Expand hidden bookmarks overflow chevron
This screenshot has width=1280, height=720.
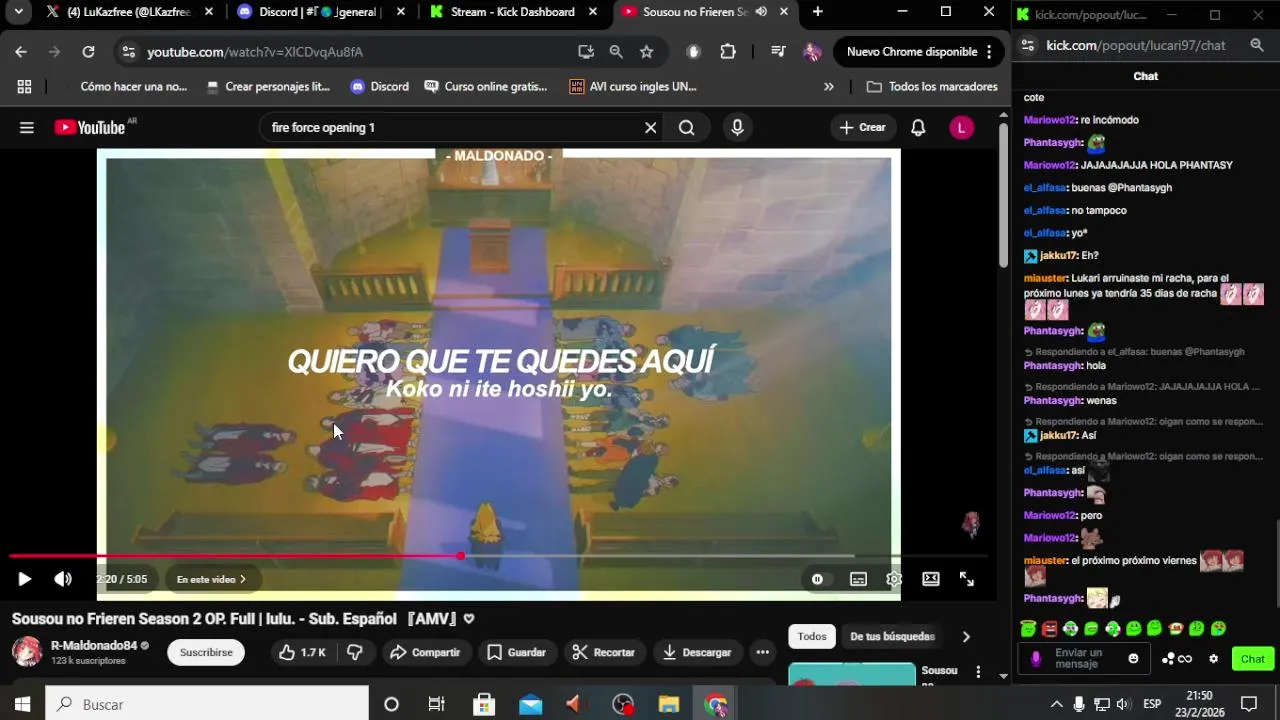point(828,87)
